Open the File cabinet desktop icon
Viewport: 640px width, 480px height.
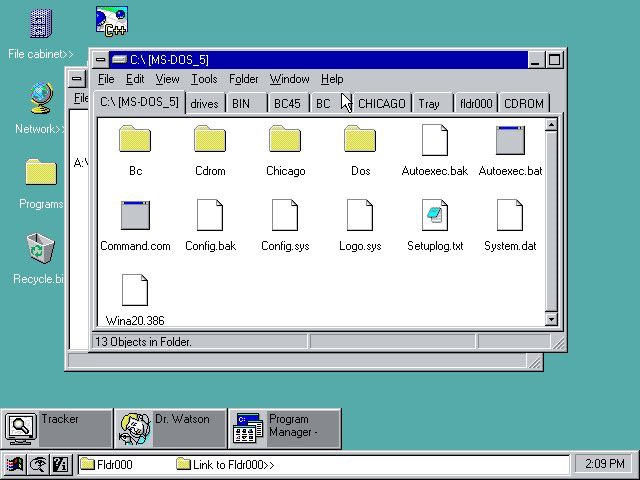[x=40, y=24]
